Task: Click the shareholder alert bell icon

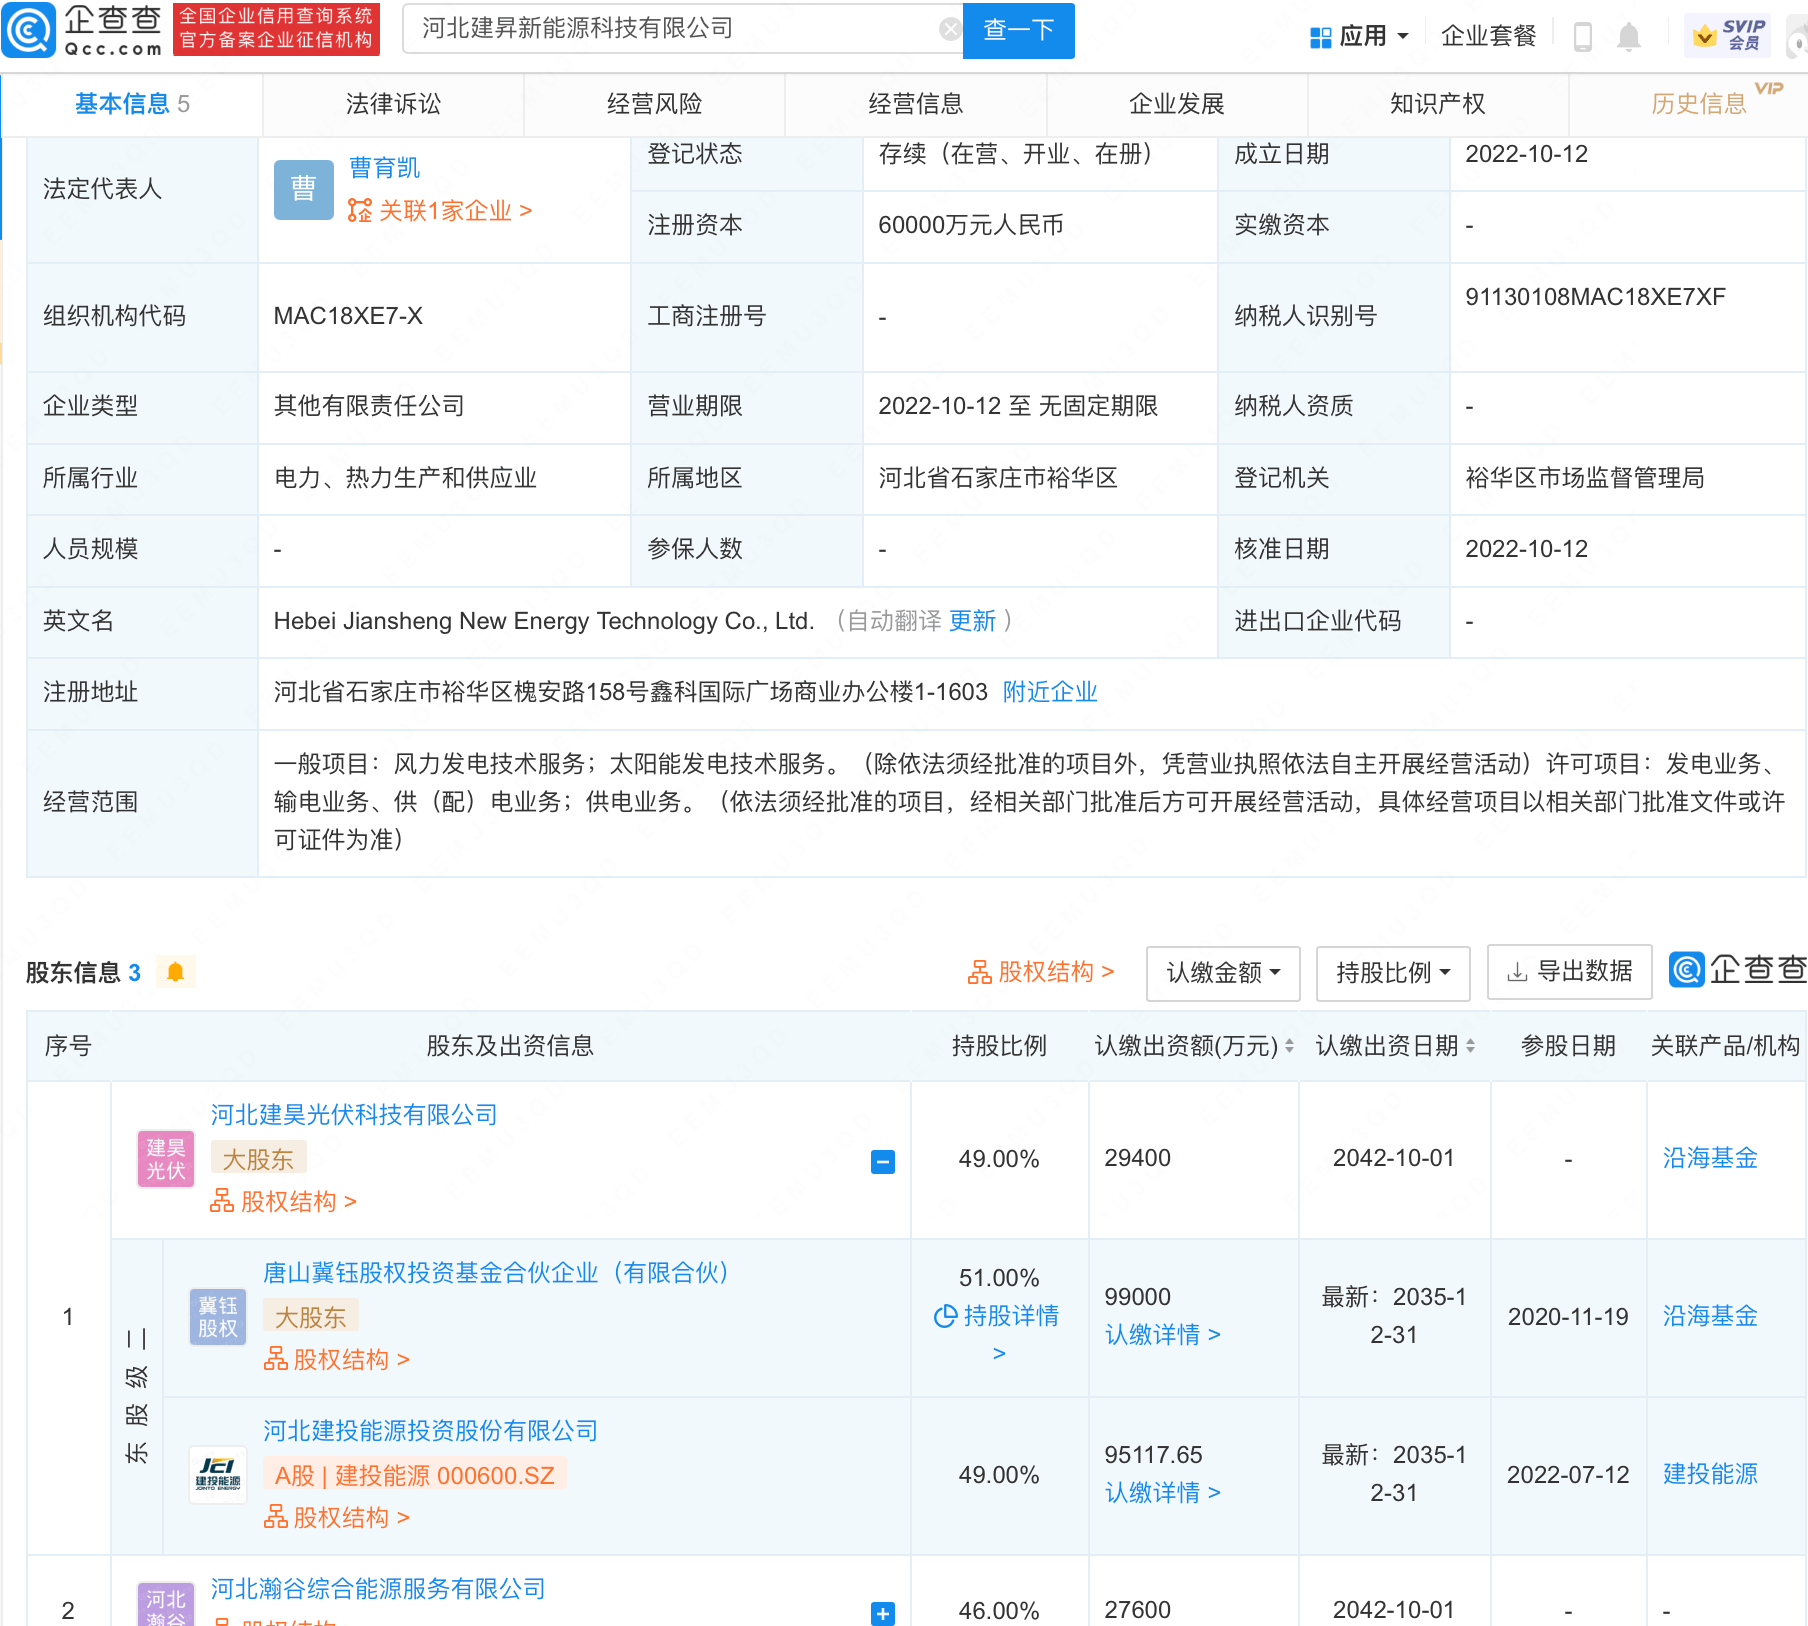Action: coord(175,972)
